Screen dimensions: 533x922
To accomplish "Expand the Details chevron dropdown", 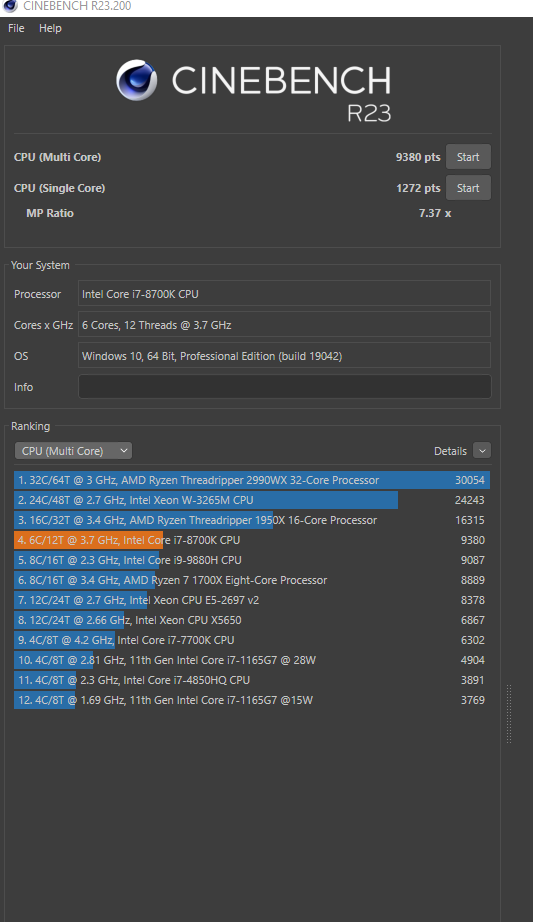I will [x=482, y=451].
